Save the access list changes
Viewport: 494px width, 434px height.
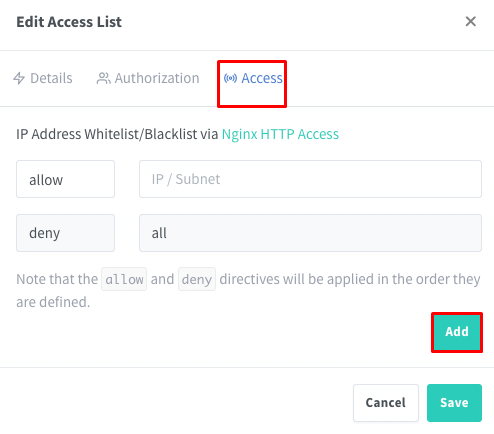pos(454,403)
